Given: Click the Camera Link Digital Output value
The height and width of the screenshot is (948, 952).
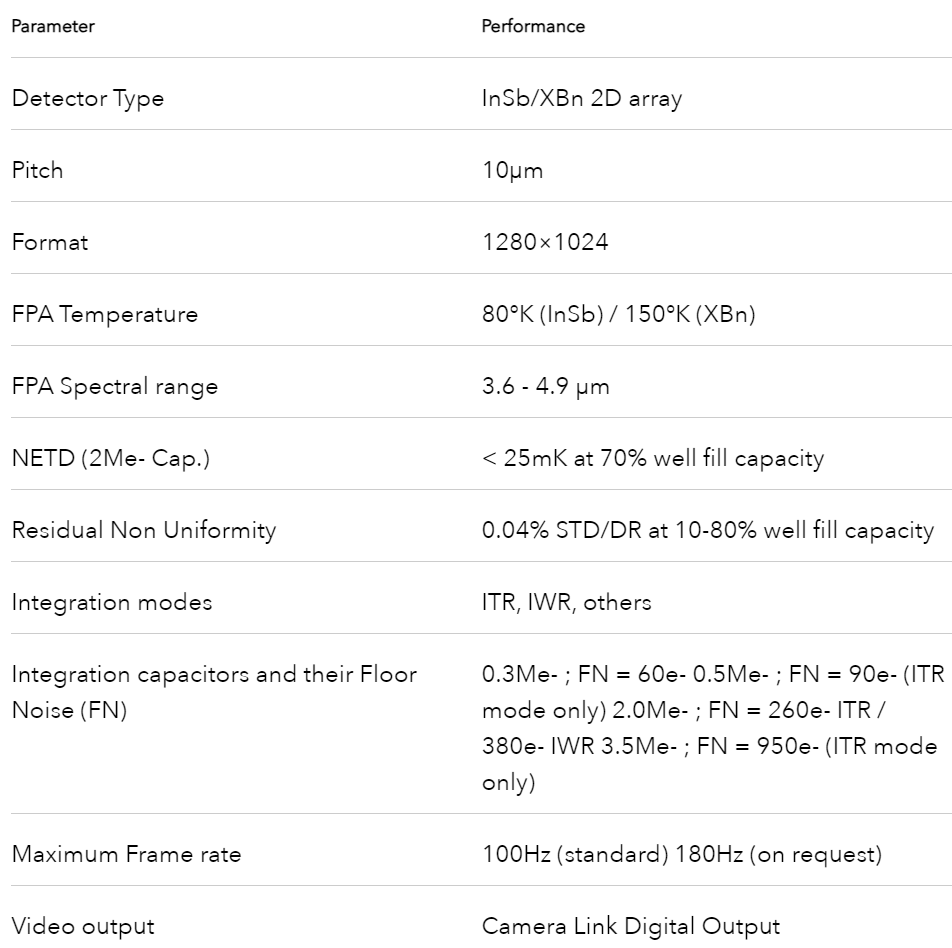Looking at the screenshot, I should tap(631, 927).
